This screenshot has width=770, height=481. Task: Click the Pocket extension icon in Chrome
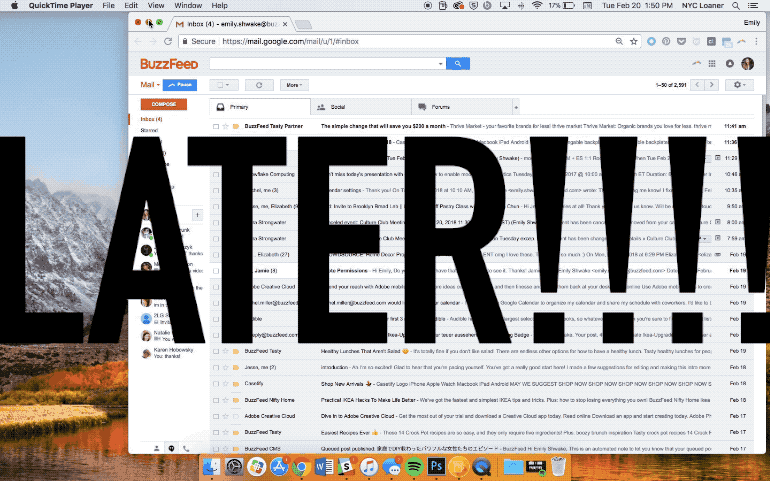point(681,41)
